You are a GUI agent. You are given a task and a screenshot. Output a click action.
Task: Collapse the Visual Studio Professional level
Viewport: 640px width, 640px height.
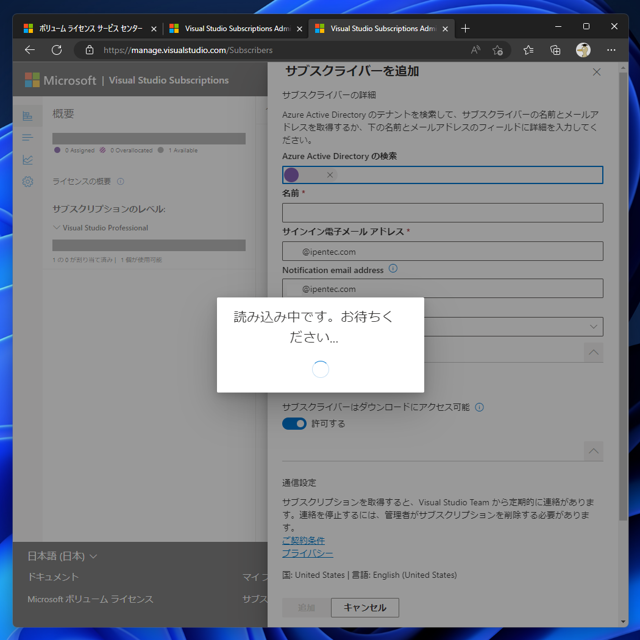(57, 227)
